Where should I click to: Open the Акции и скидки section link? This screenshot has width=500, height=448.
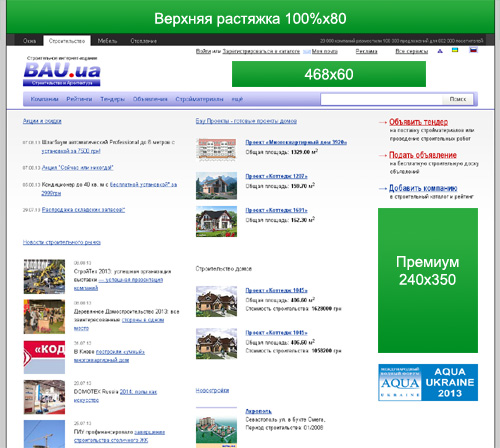(42, 121)
